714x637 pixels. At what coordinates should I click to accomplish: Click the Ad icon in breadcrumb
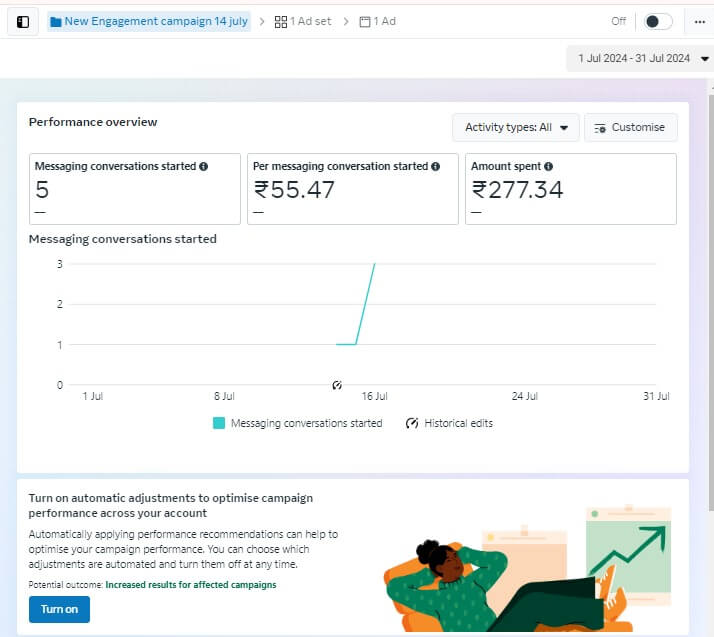(365, 21)
